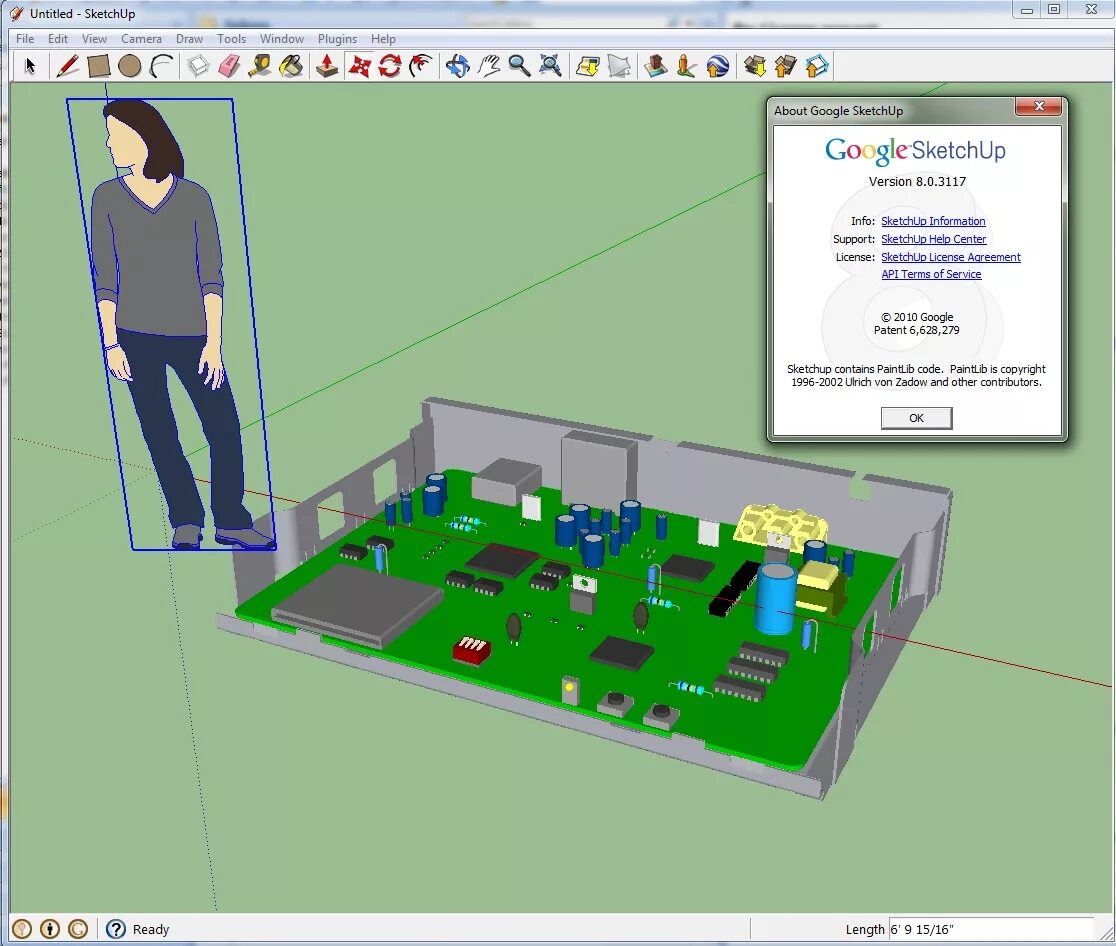Open the Draw menu
1116x946 pixels.
coord(189,38)
